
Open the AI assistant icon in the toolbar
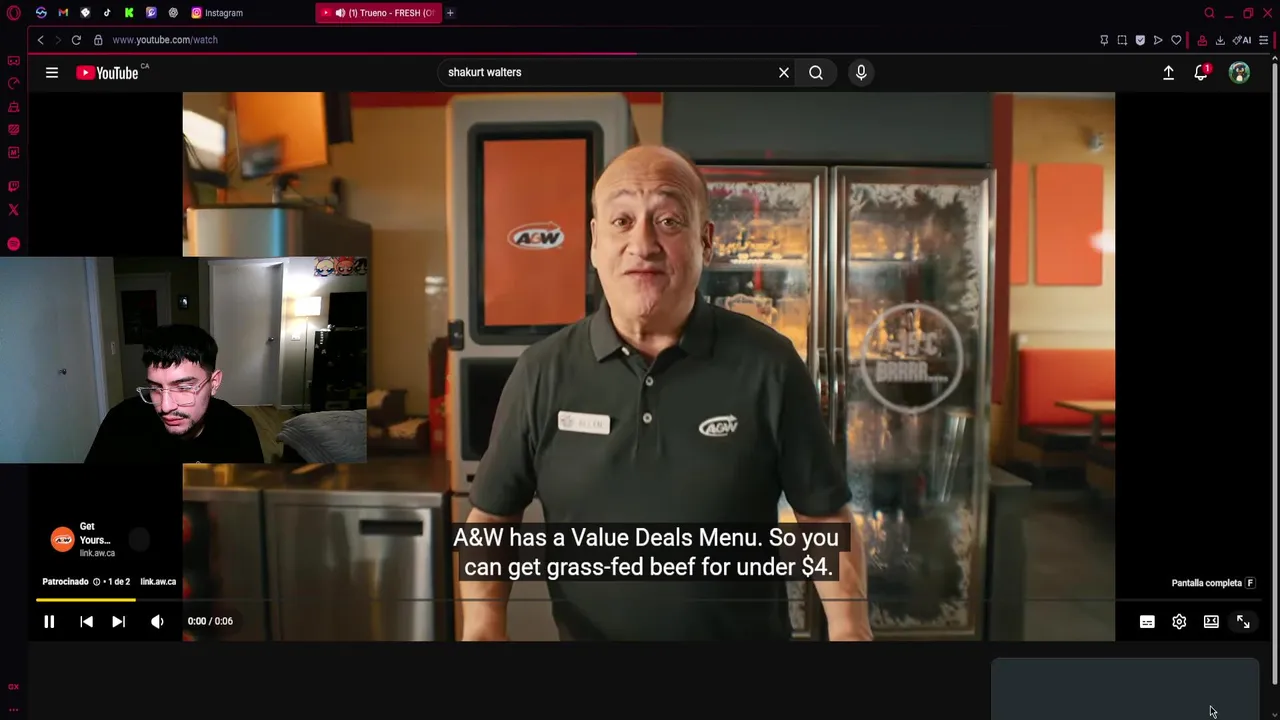1242,40
